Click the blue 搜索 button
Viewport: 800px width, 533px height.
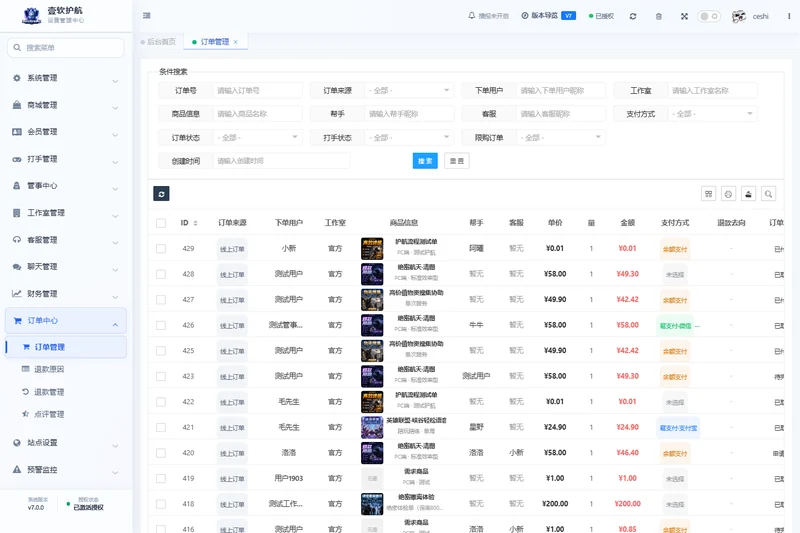[x=425, y=161]
